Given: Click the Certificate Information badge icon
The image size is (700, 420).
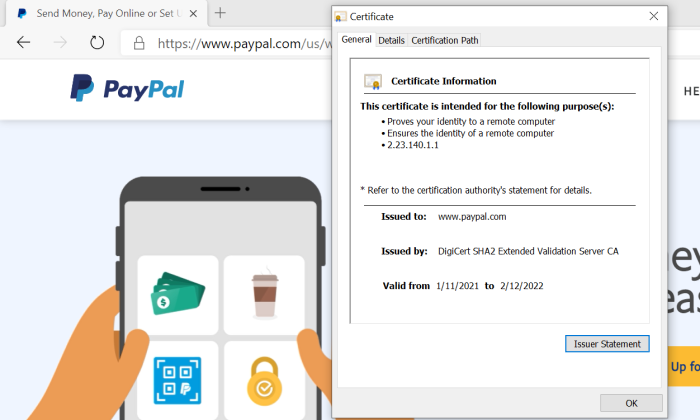Looking at the screenshot, I should [x=373, y=81].
